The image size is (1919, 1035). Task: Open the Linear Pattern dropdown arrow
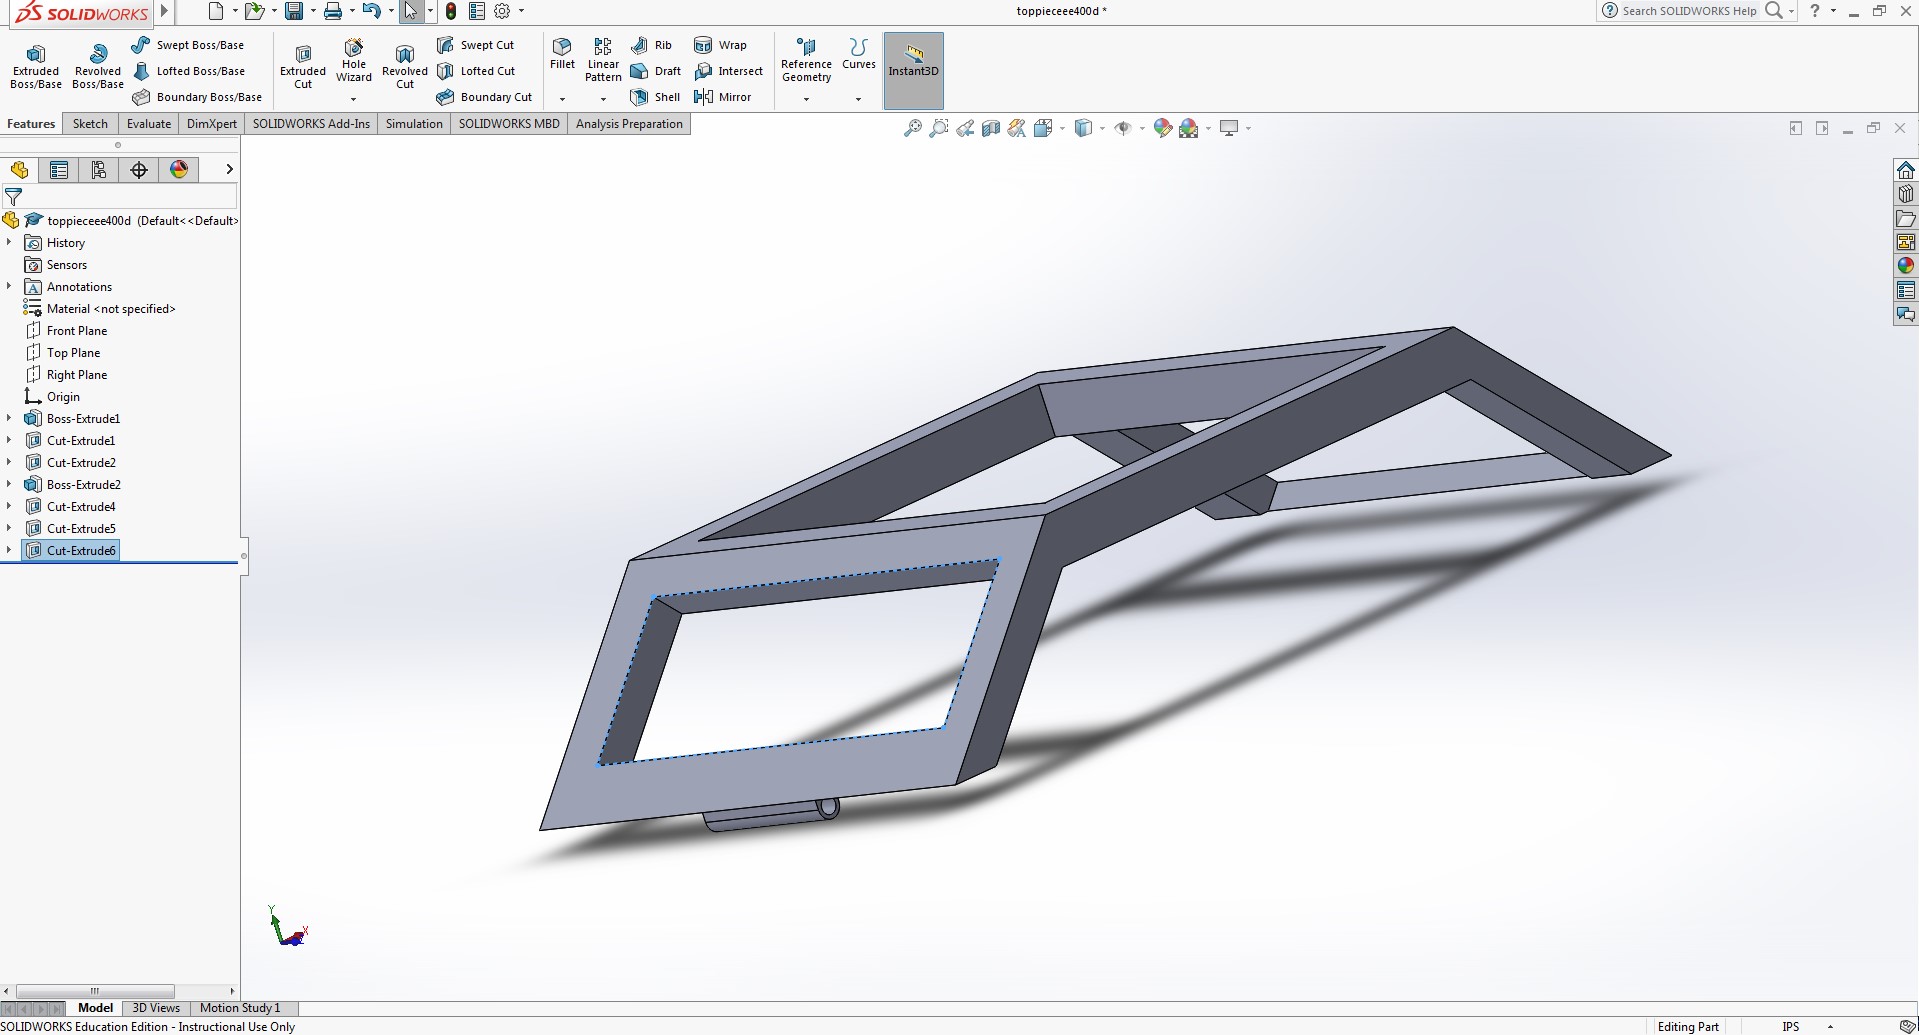[x=603, y=99]
